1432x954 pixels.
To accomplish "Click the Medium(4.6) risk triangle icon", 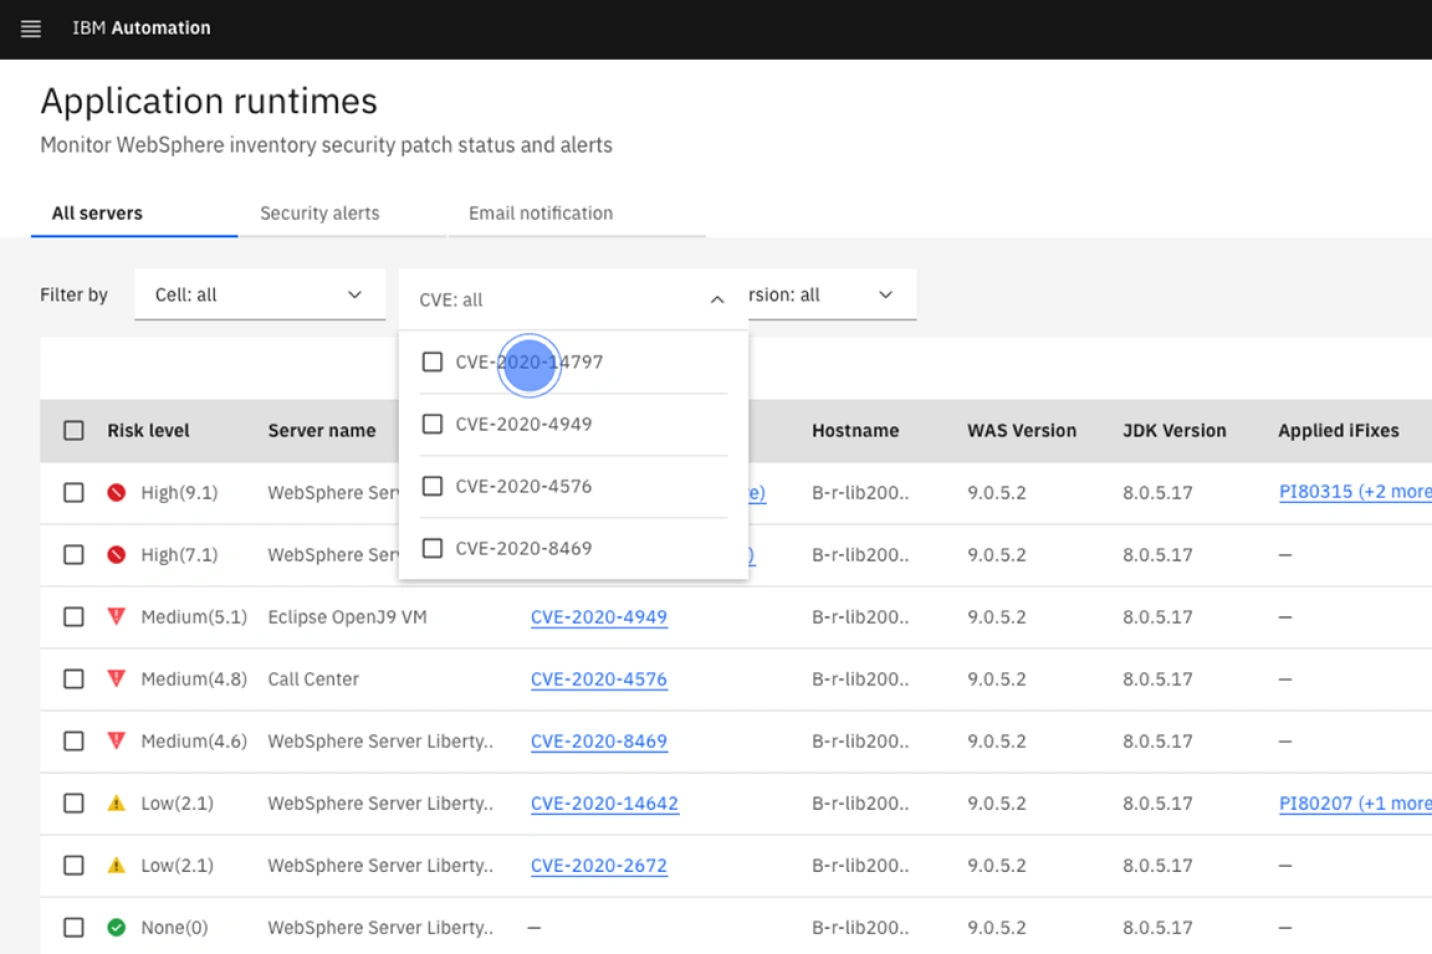I will click(x=117, y=740).
